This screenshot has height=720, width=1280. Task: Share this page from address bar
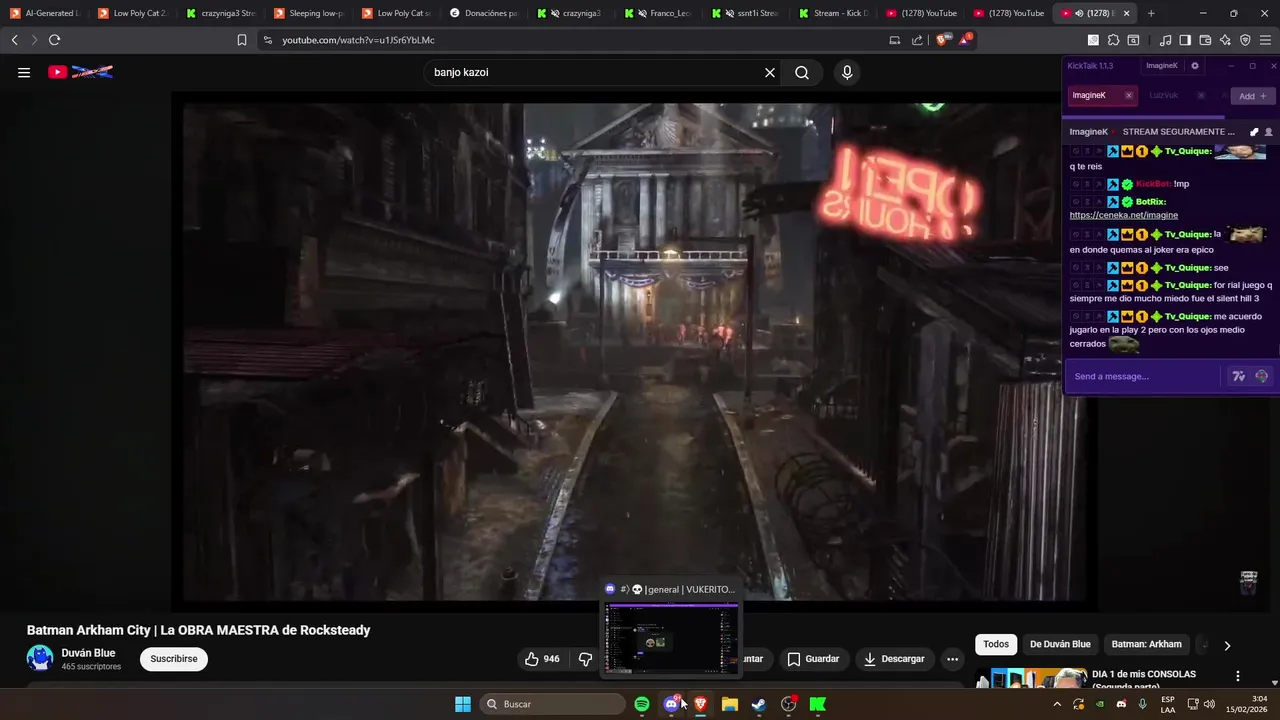917,40
